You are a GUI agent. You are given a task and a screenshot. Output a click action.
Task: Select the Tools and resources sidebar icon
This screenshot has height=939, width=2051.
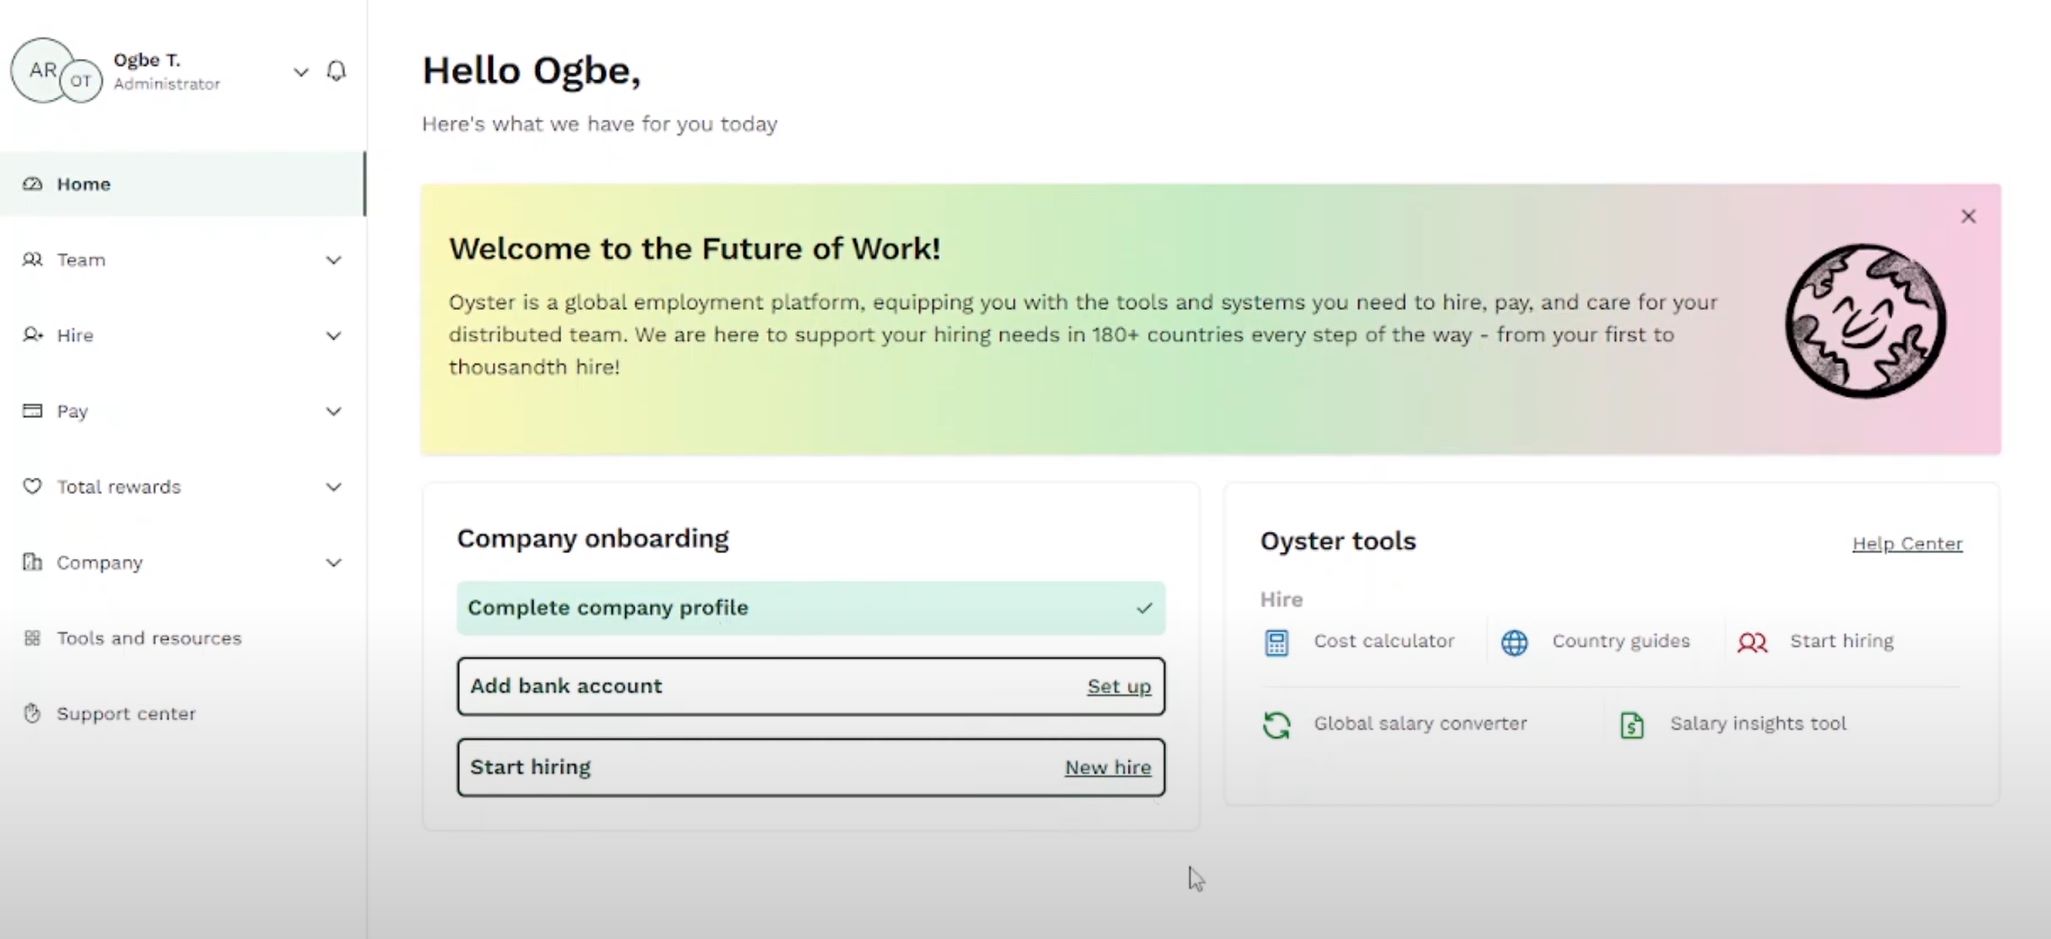click(x=32, y=637)
